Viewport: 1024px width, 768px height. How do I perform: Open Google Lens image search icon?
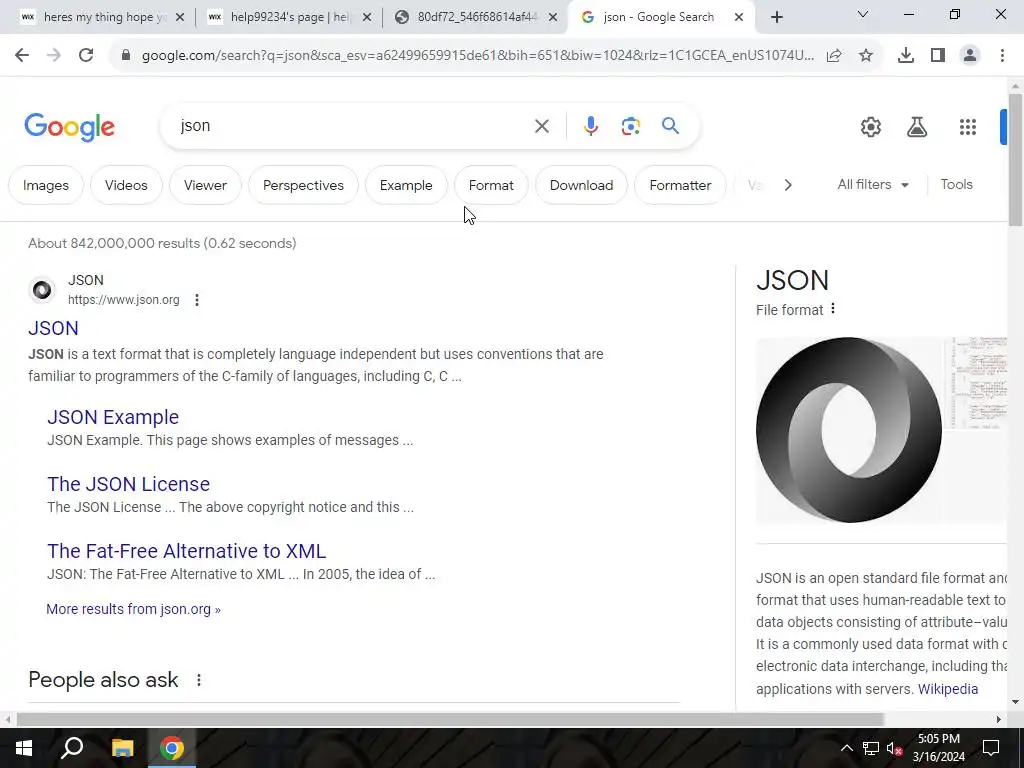[x=630, y=126]
